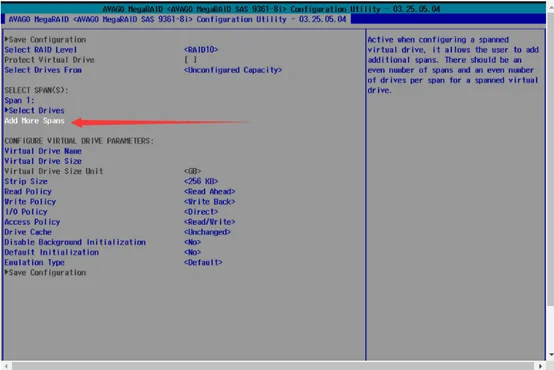The width and height of the screenshot is (554, 370).
Task: Open the RAID10 level dropdown
Action: click(x=201, y=50)
